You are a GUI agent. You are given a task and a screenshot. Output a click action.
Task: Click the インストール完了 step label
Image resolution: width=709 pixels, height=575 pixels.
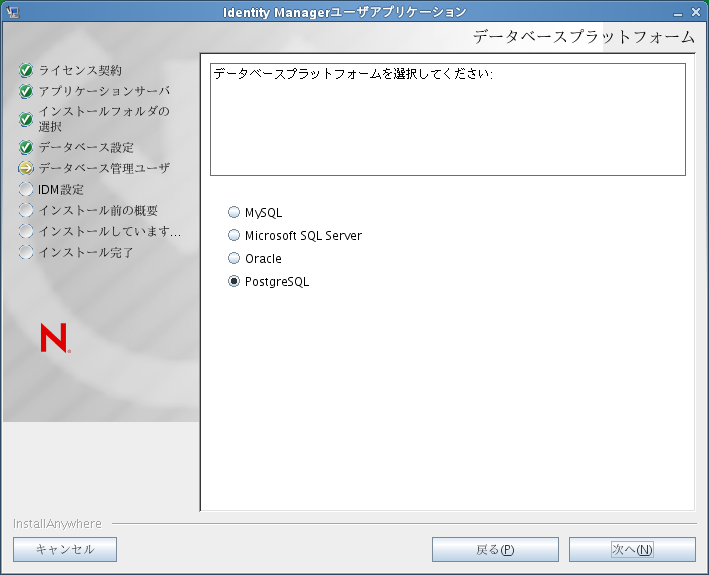point(86,252)
